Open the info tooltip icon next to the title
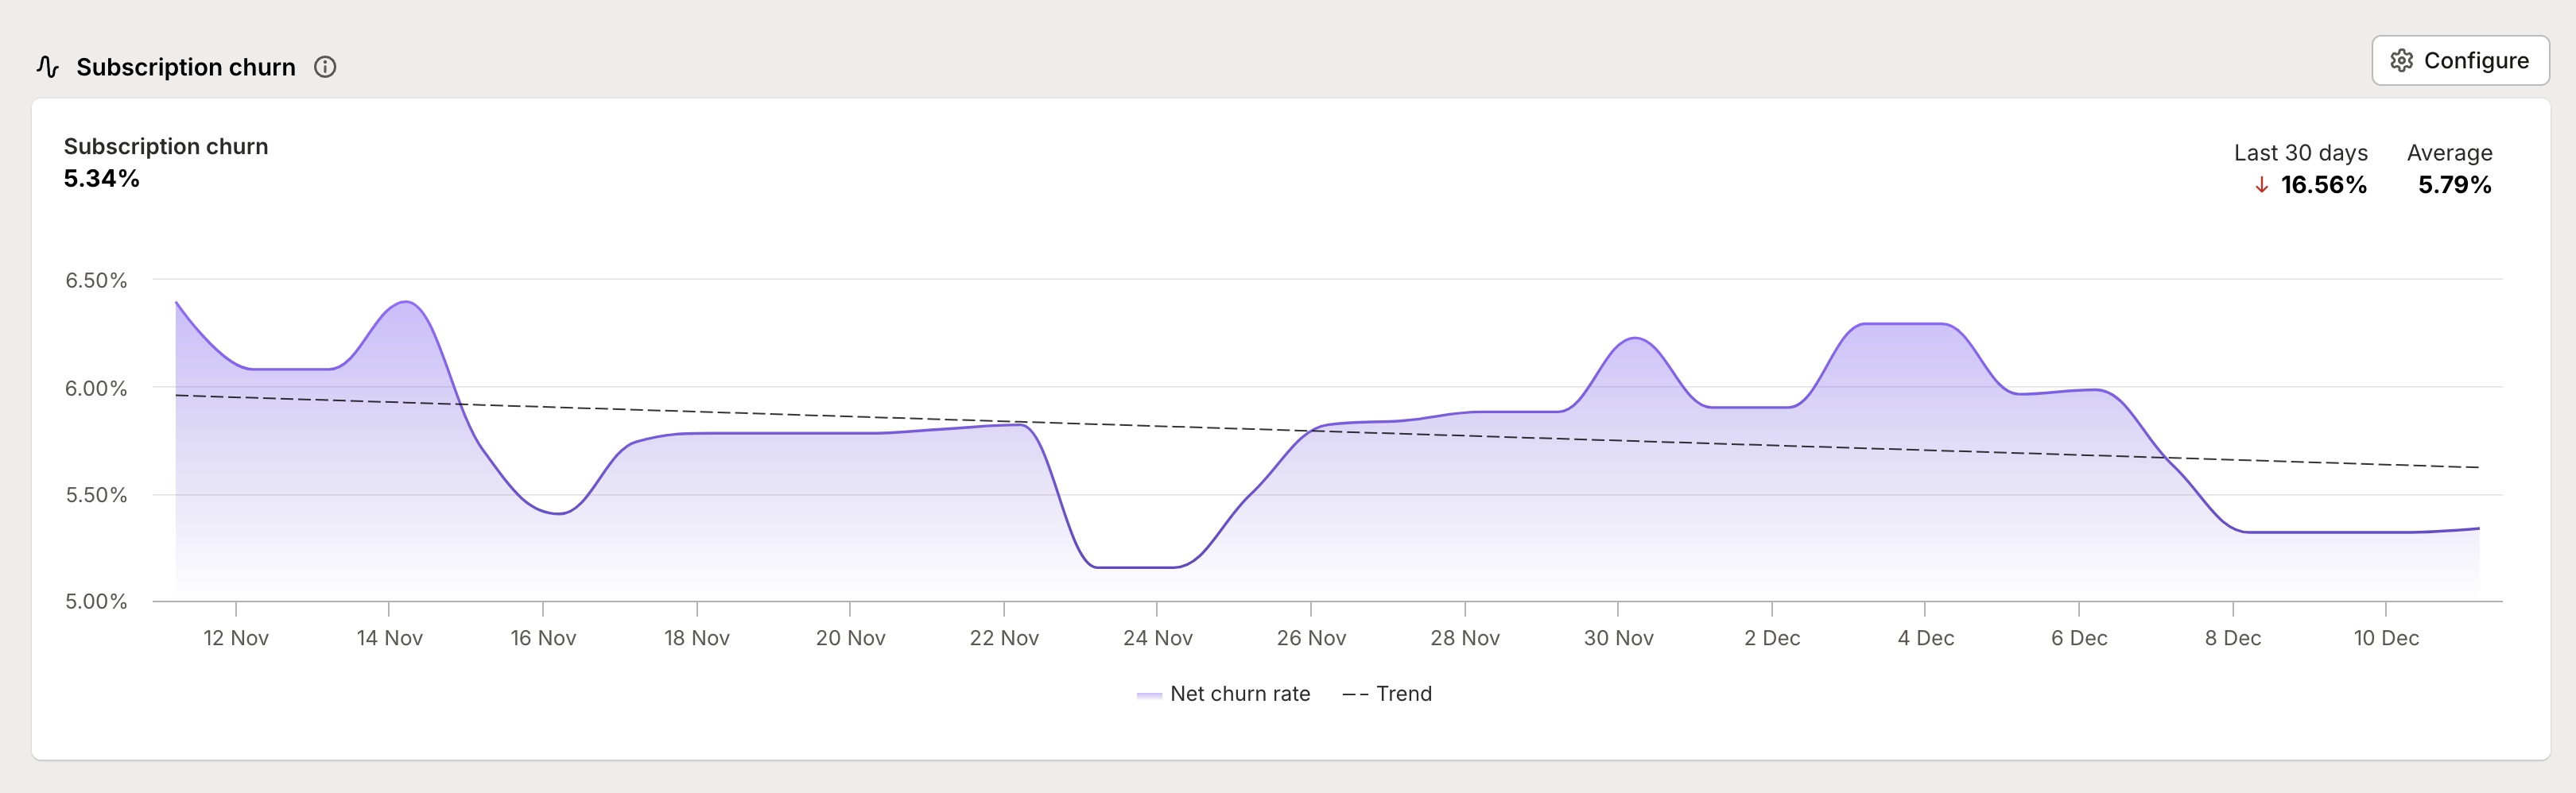The width and height of the screenshot is (2576, 793). [326, 67]
